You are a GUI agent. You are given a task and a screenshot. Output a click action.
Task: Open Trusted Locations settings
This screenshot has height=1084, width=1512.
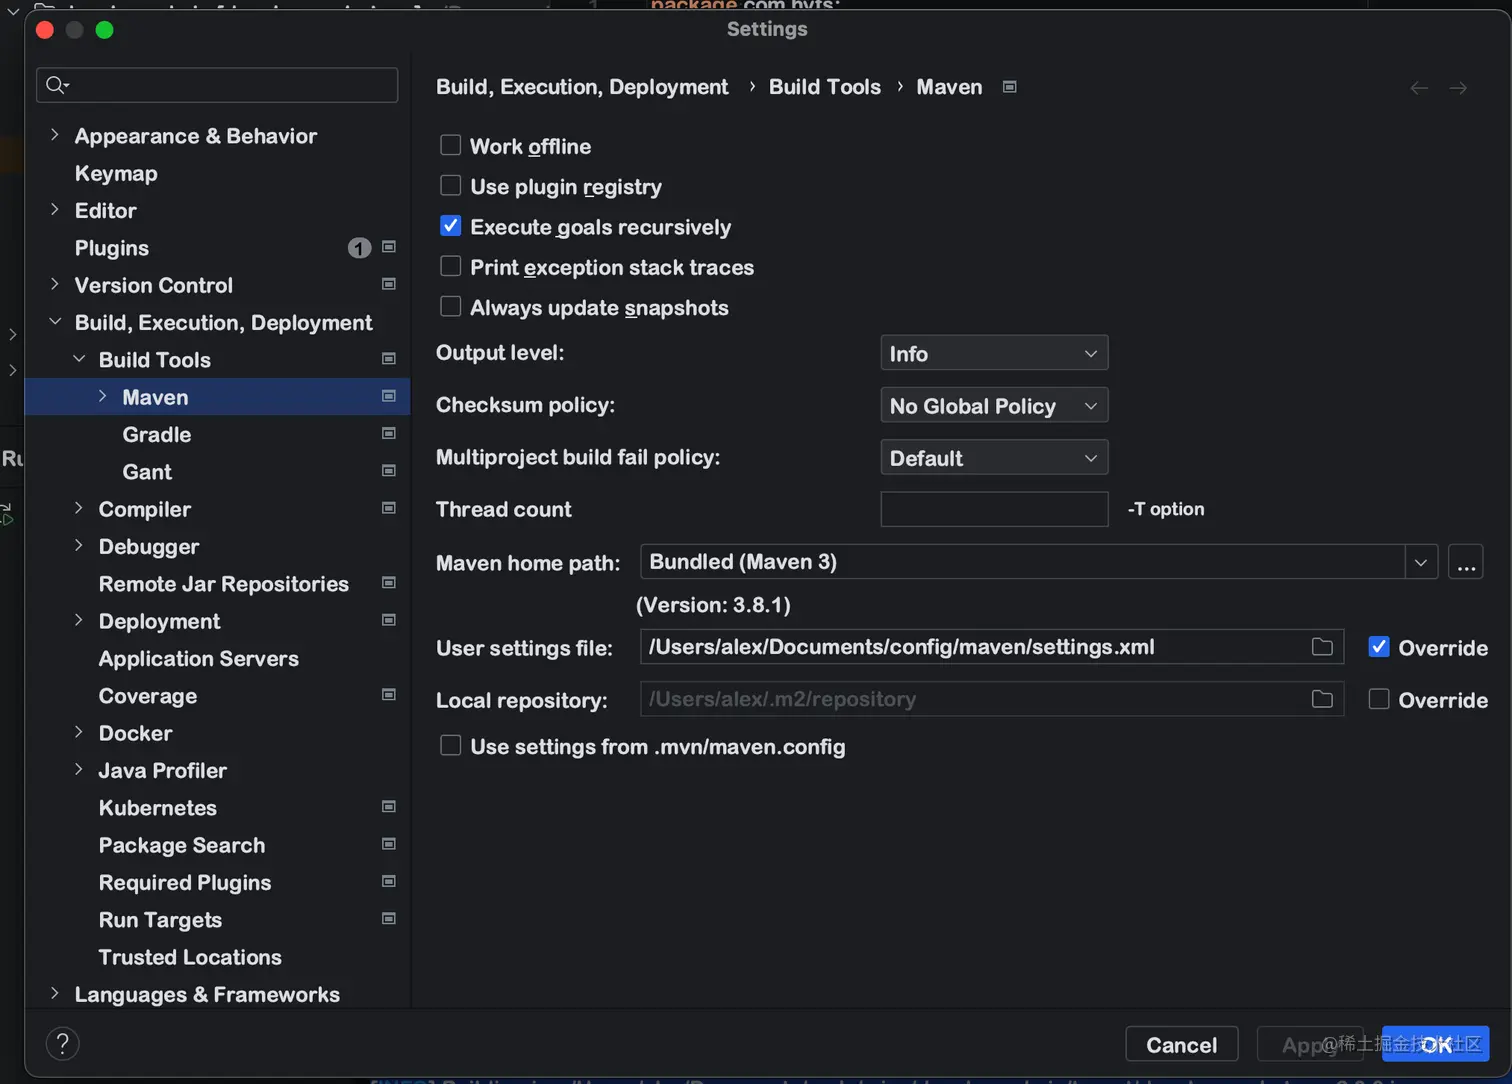click(x=190, y=957)
